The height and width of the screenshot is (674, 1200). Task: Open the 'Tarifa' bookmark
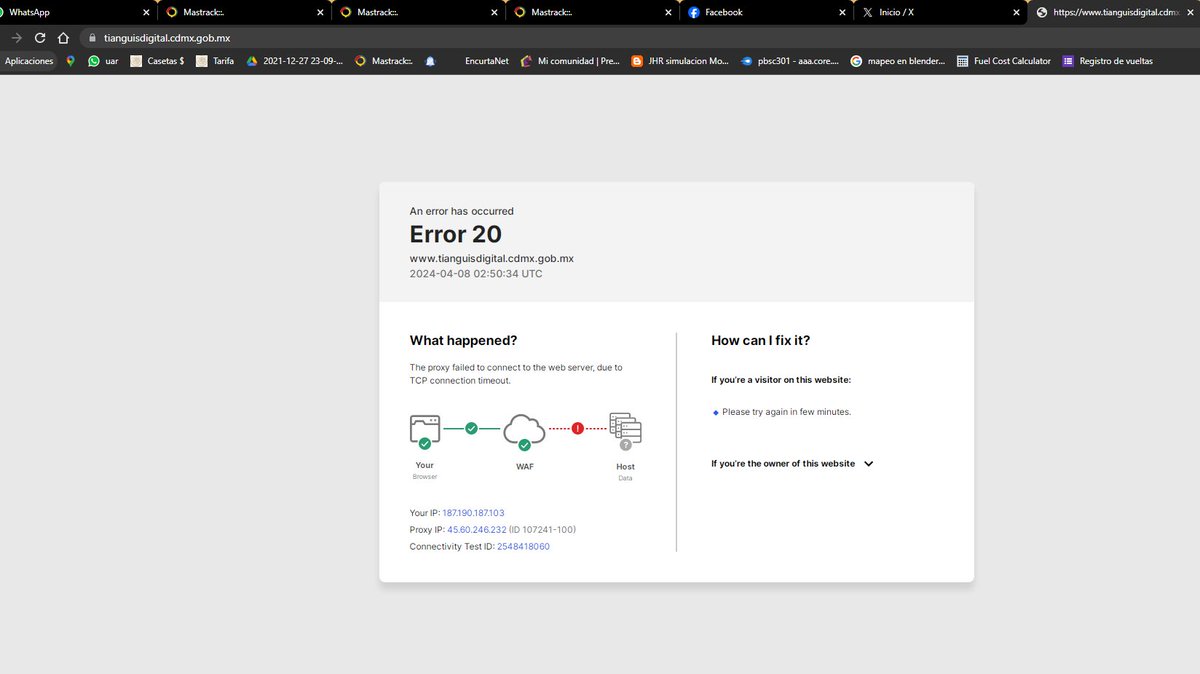point(215,61)
